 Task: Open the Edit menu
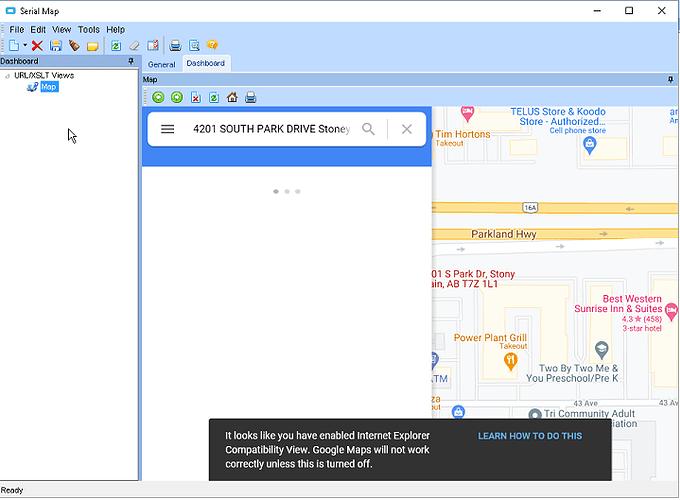tap(38, 29)
